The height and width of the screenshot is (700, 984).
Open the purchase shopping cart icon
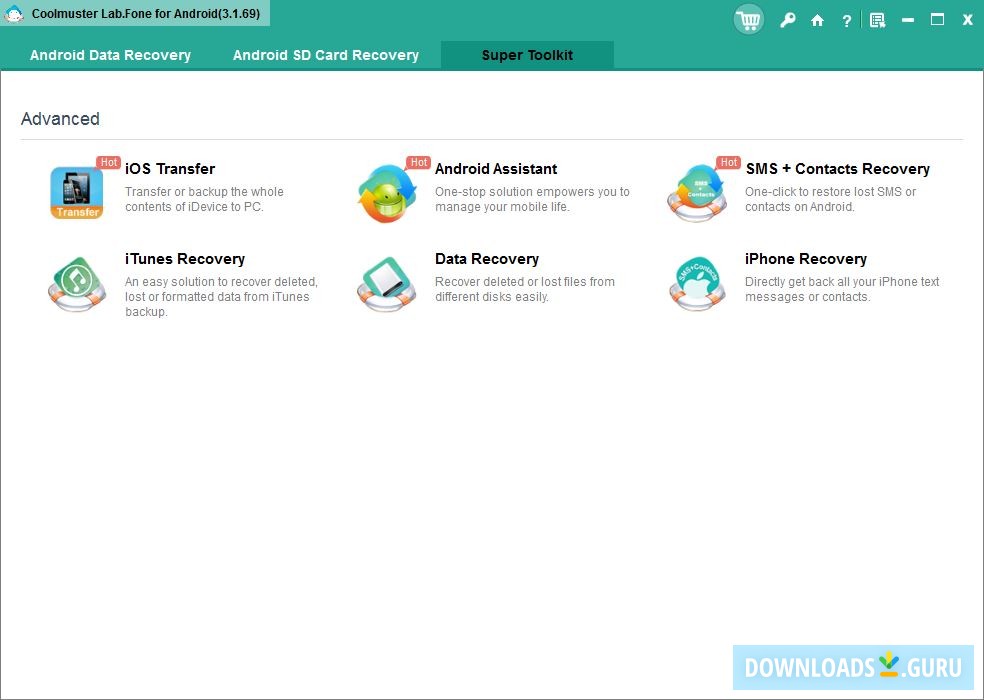click(748, 19)
